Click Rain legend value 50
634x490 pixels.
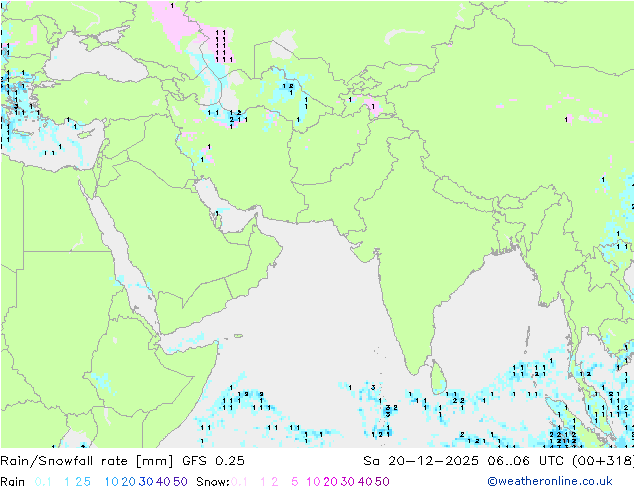tap(180, 482)
